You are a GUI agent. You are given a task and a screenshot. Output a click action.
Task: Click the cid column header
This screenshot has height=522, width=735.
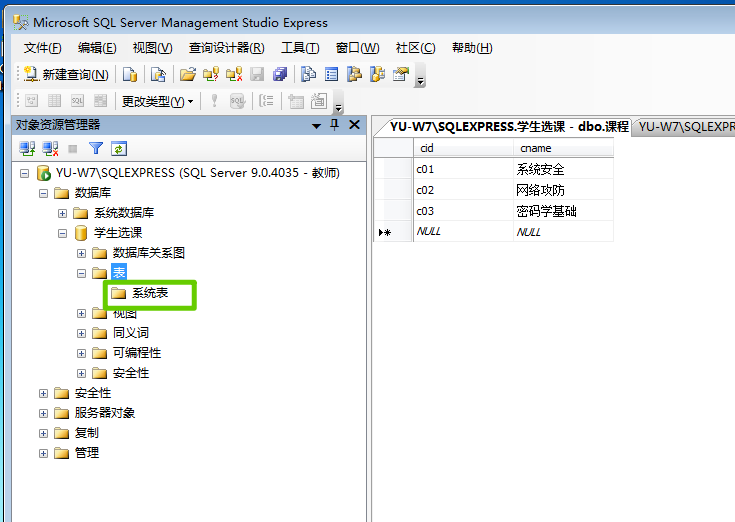click(x=463, y=148)
